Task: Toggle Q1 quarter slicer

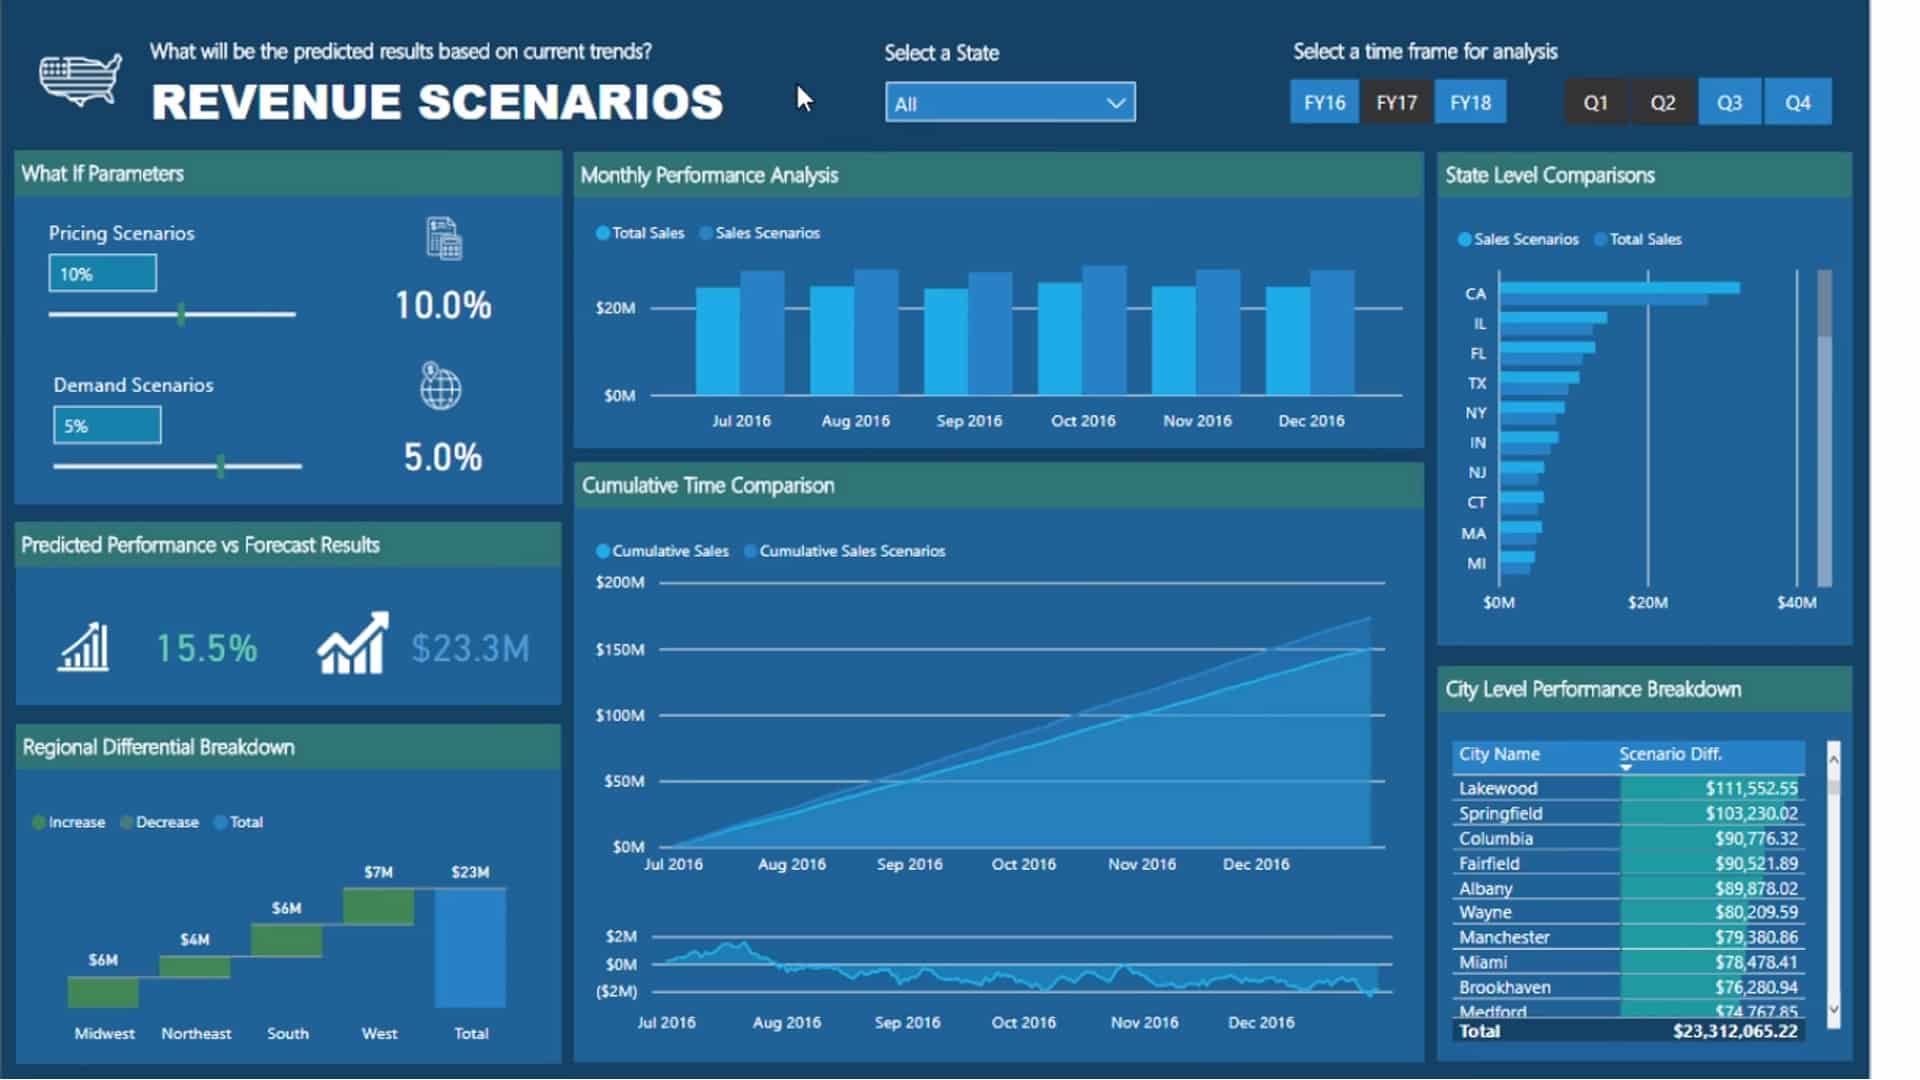Action: tap(1596, 102)
